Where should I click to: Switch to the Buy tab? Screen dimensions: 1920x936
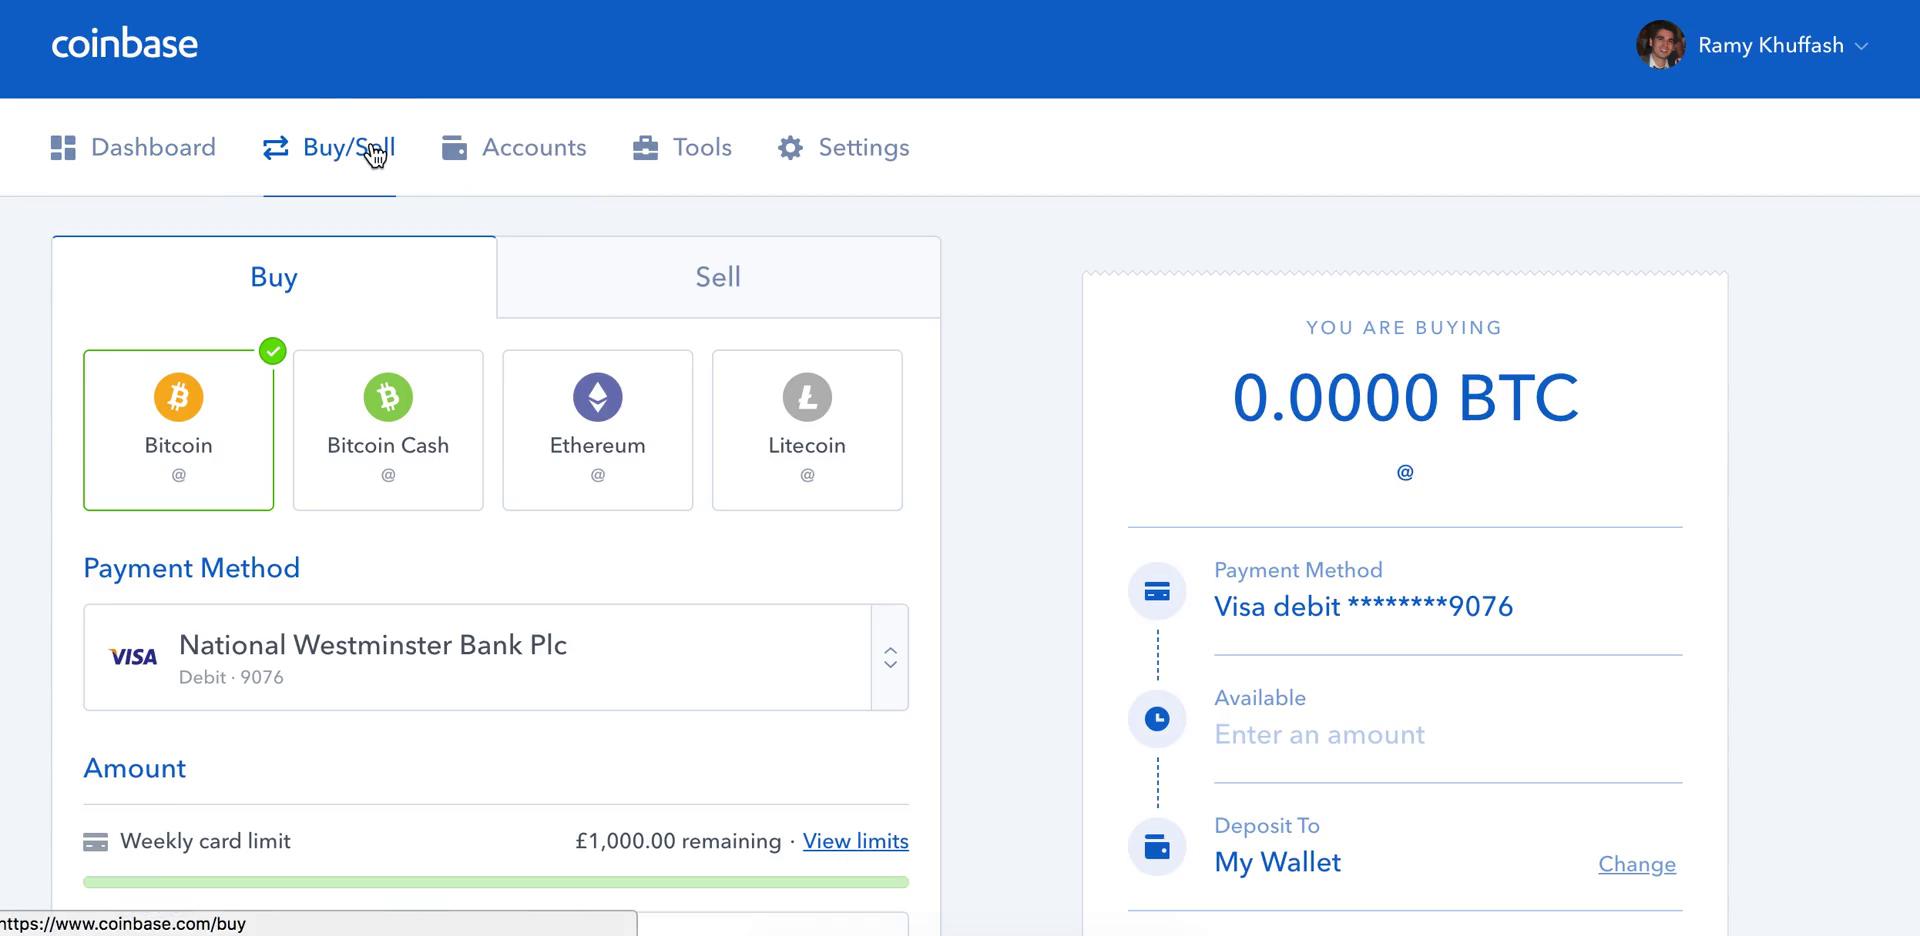click(x=273, y=277)
